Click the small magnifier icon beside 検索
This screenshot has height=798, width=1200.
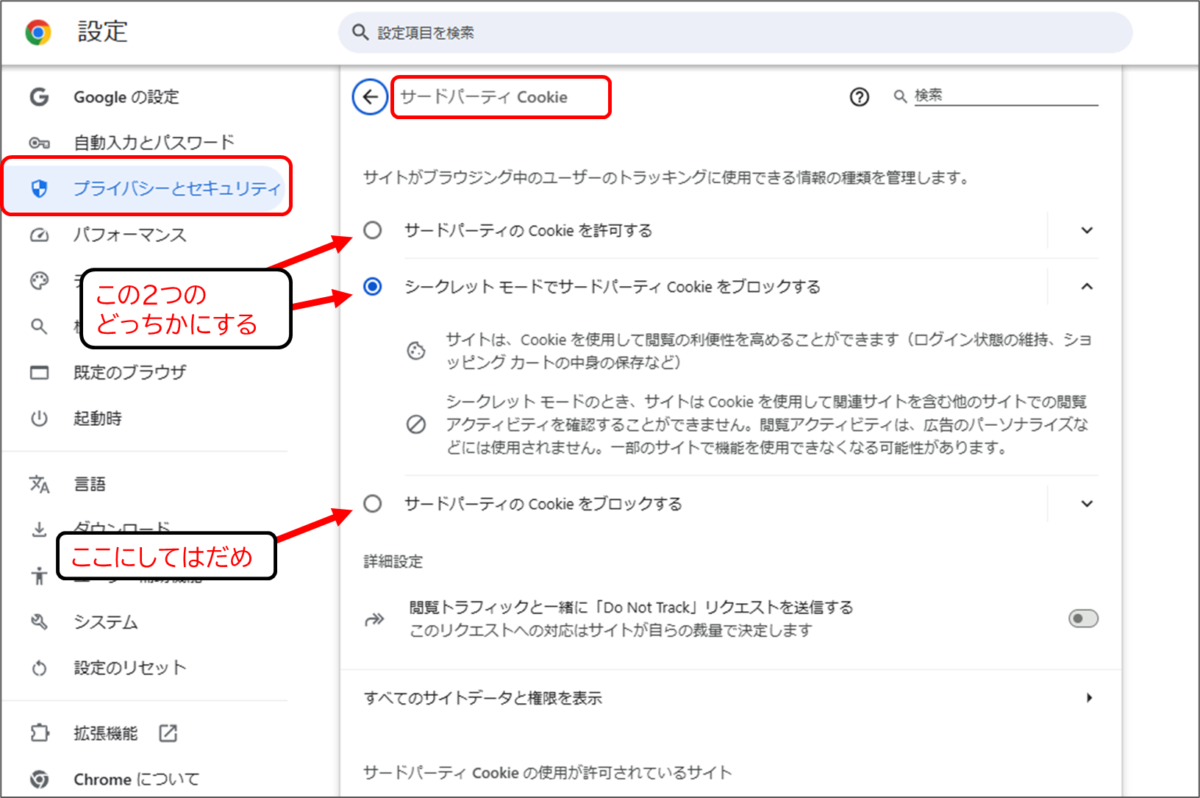[900, 97]
